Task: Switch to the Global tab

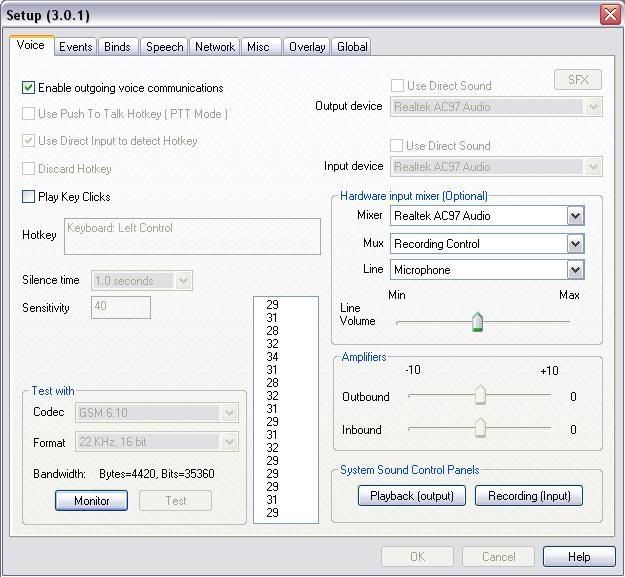Action: coord(352,47)
